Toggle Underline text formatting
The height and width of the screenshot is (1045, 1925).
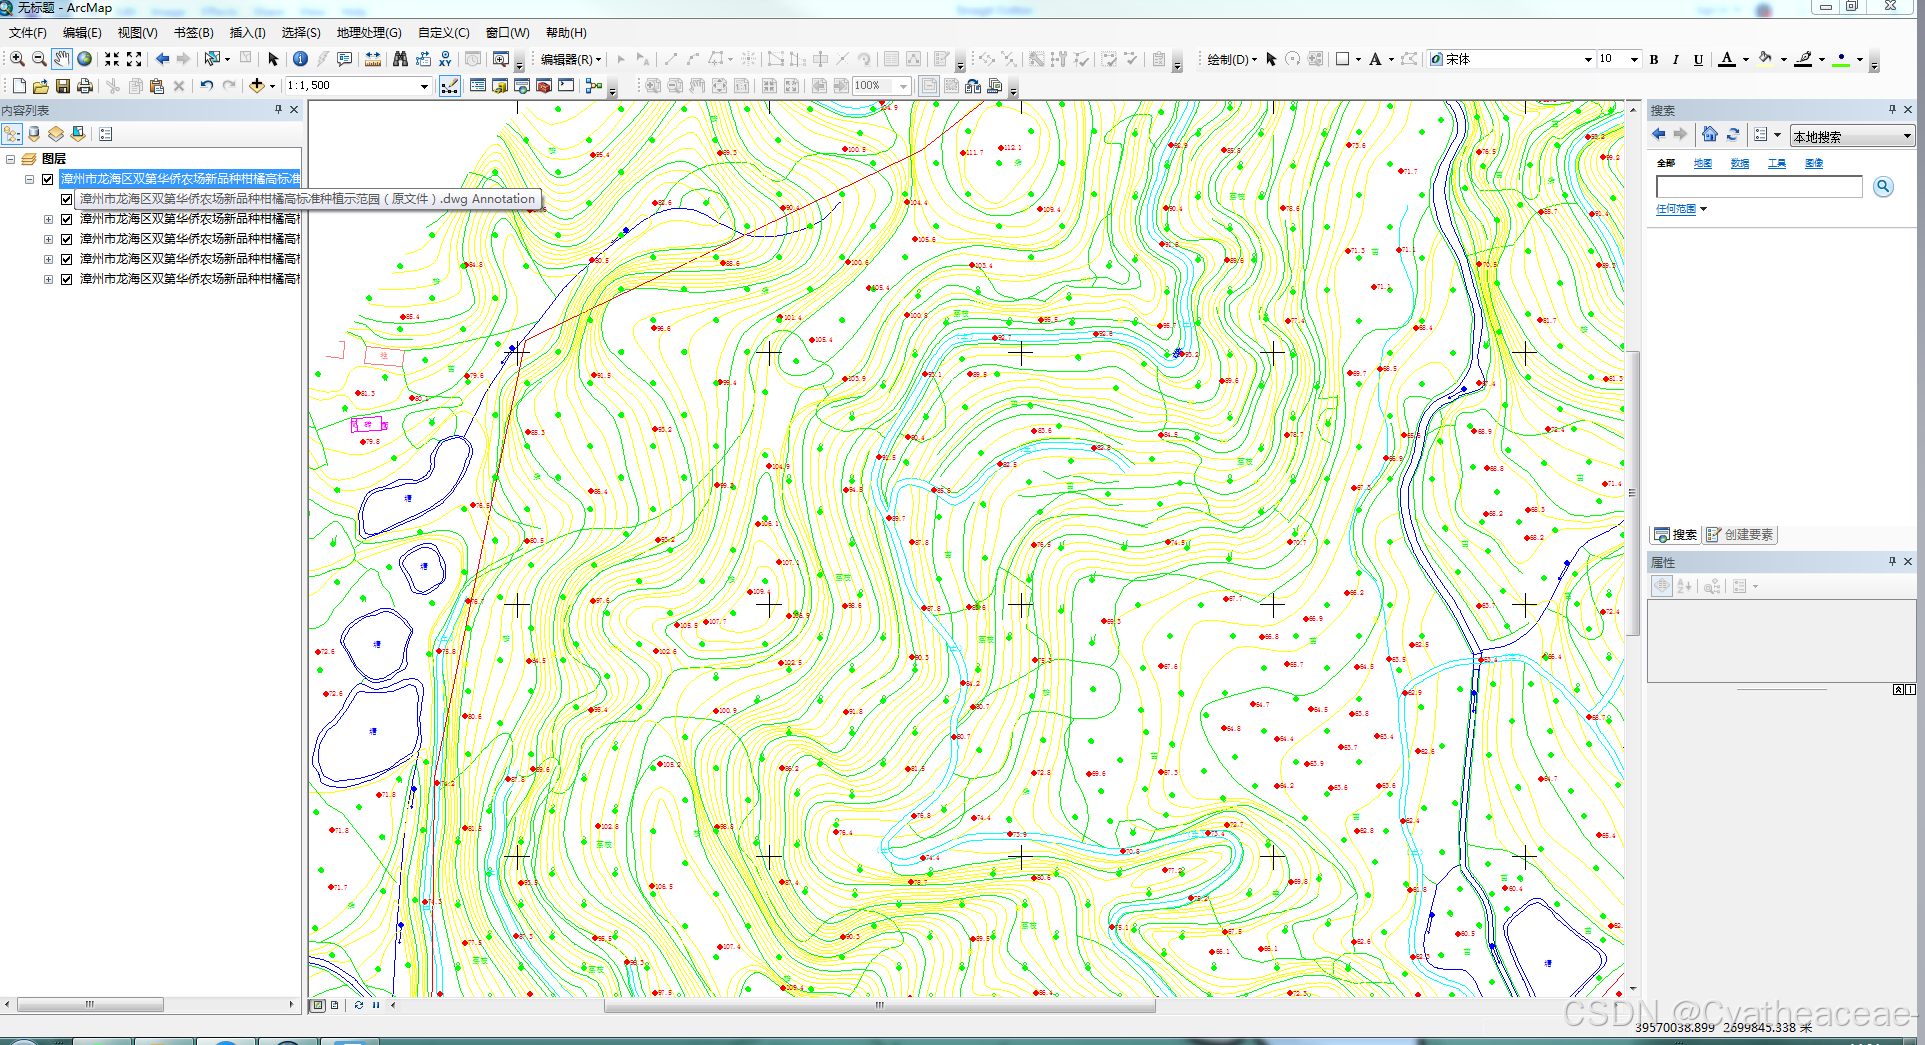click(x=1698, y=59)
